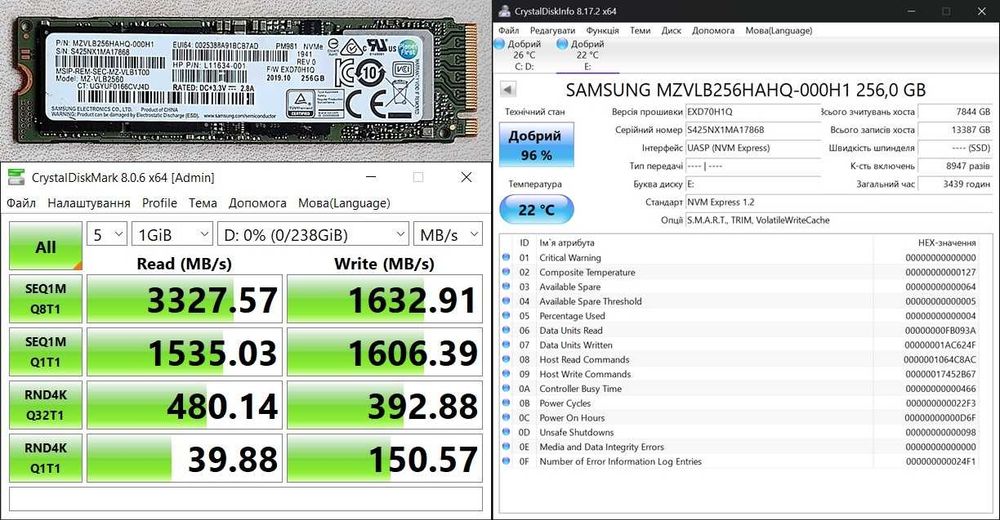This screenshot has width=1000, height=520.
Task: Select the E: disk tab
Action: tap(587, 54)
